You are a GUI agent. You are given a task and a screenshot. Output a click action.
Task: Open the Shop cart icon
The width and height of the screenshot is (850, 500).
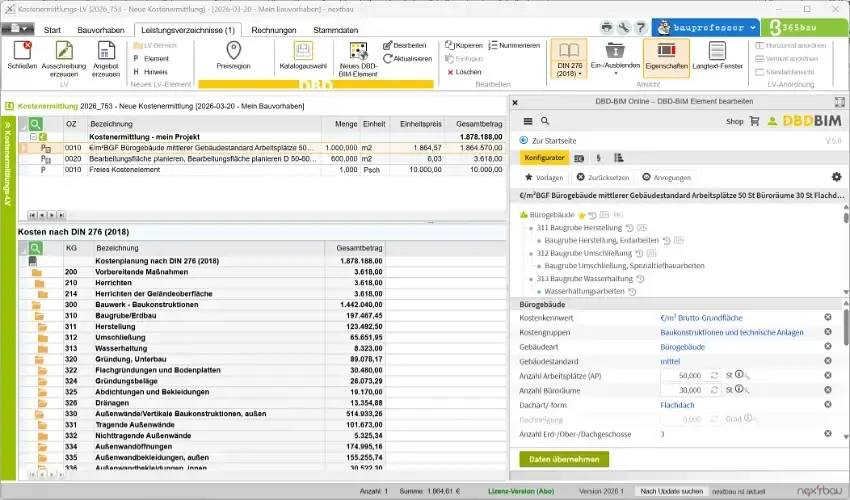tap(754, 121)
